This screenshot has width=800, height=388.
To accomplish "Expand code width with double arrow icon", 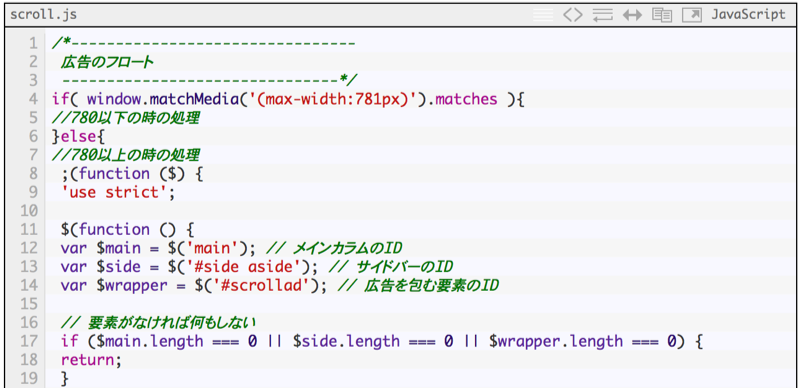I will pyautogui.click(x=632, y=15).
